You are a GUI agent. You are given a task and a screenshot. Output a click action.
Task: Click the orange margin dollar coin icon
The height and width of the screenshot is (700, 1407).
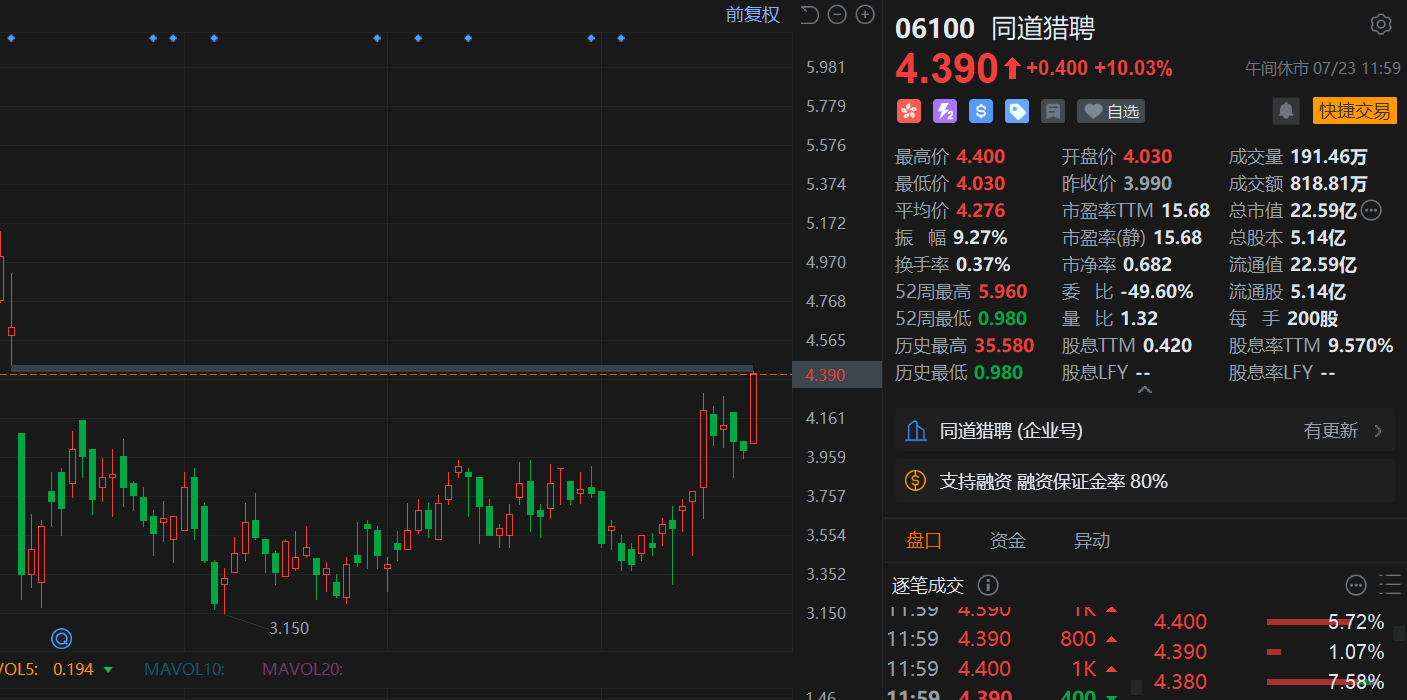click(x=915, y=481)
